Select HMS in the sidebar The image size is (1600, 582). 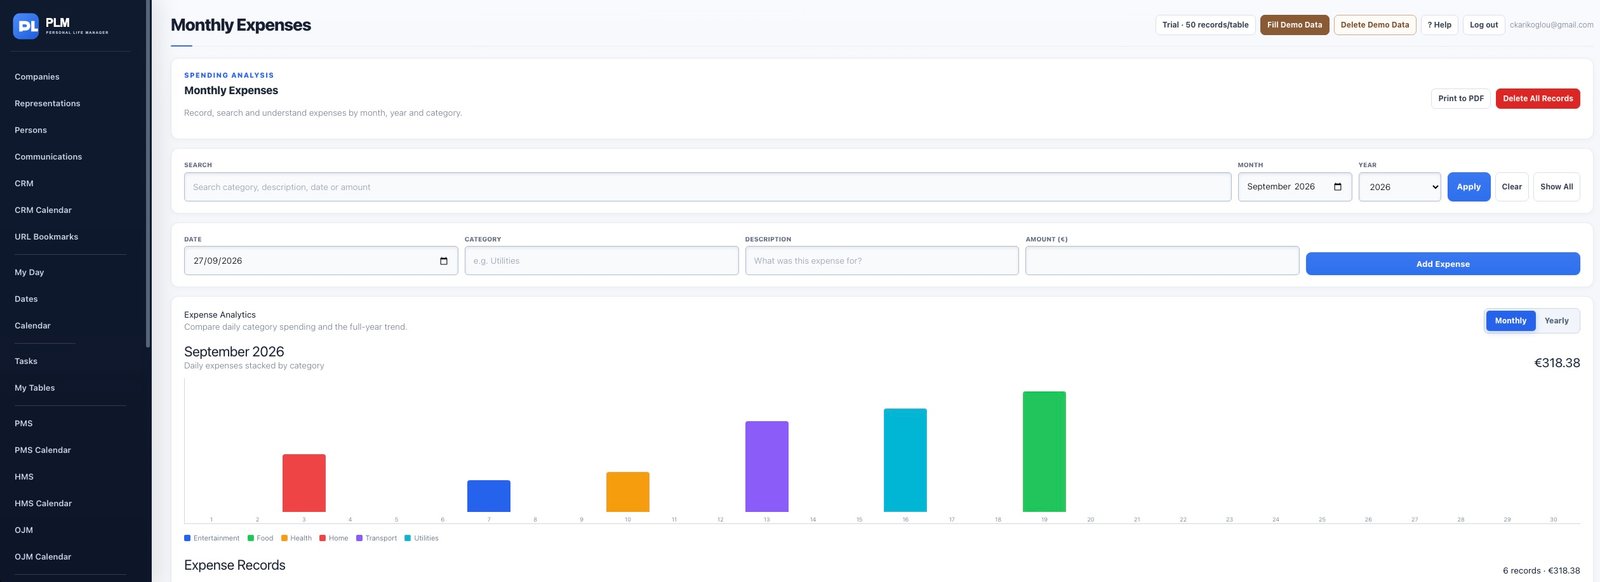(x=24, y=477)
